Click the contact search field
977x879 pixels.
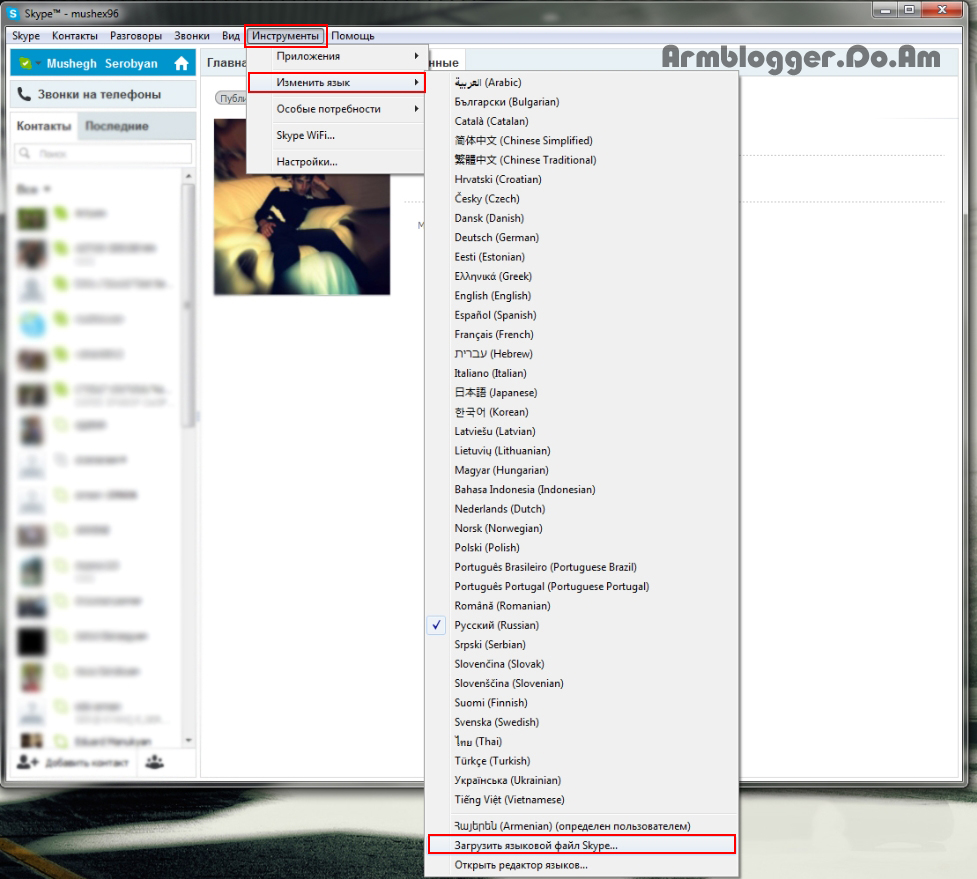[103, 153]
